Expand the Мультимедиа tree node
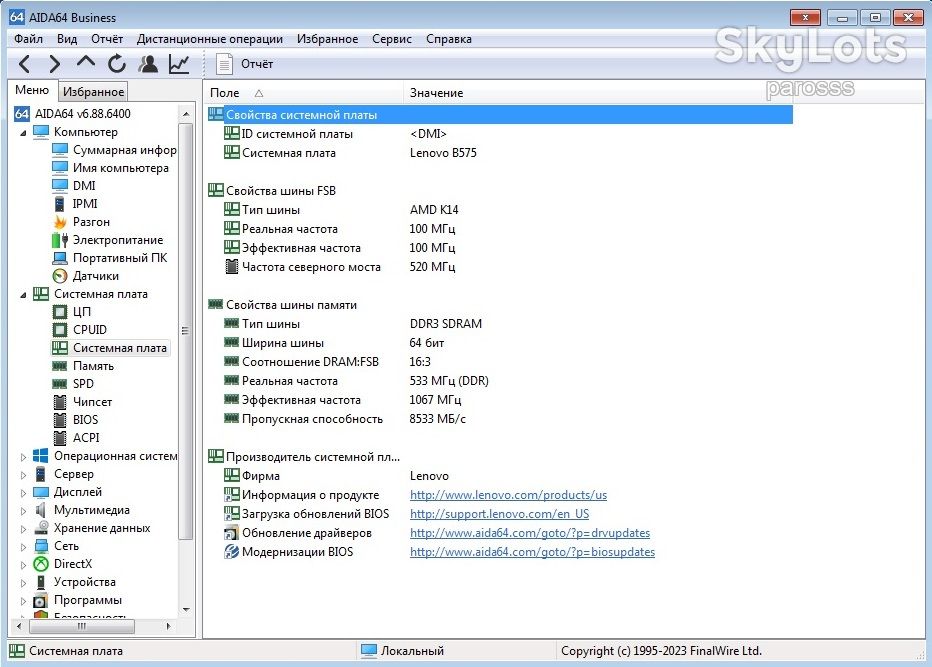 (x=23, y=511)
